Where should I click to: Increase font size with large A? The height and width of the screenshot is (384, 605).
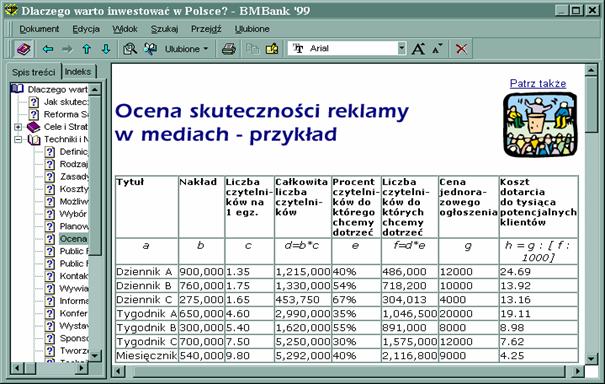click(x=418, y=49)
